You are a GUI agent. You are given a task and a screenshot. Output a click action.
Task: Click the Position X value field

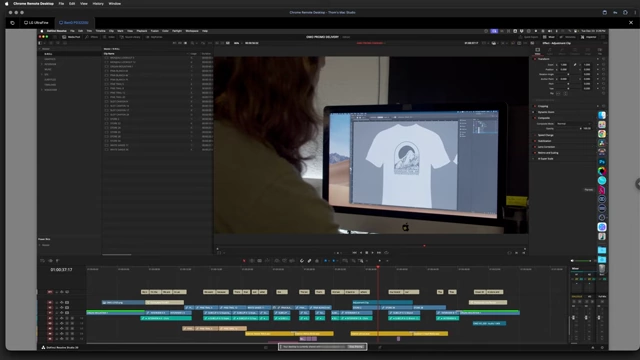pyautogui.click(x=564, y=69)
